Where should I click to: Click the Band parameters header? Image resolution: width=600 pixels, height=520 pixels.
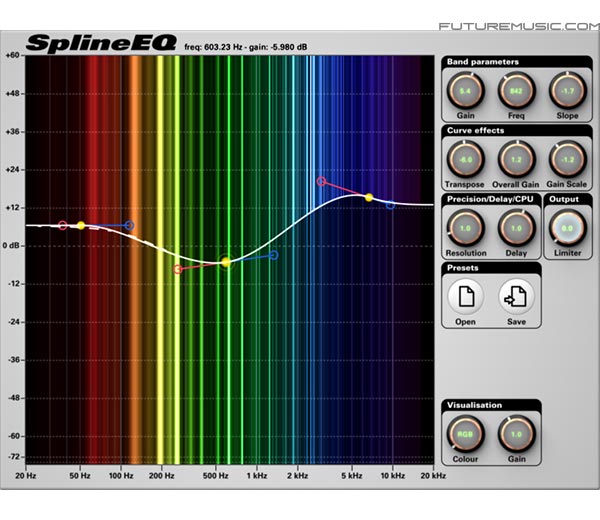pyautogui.click(x=483, y=62)
